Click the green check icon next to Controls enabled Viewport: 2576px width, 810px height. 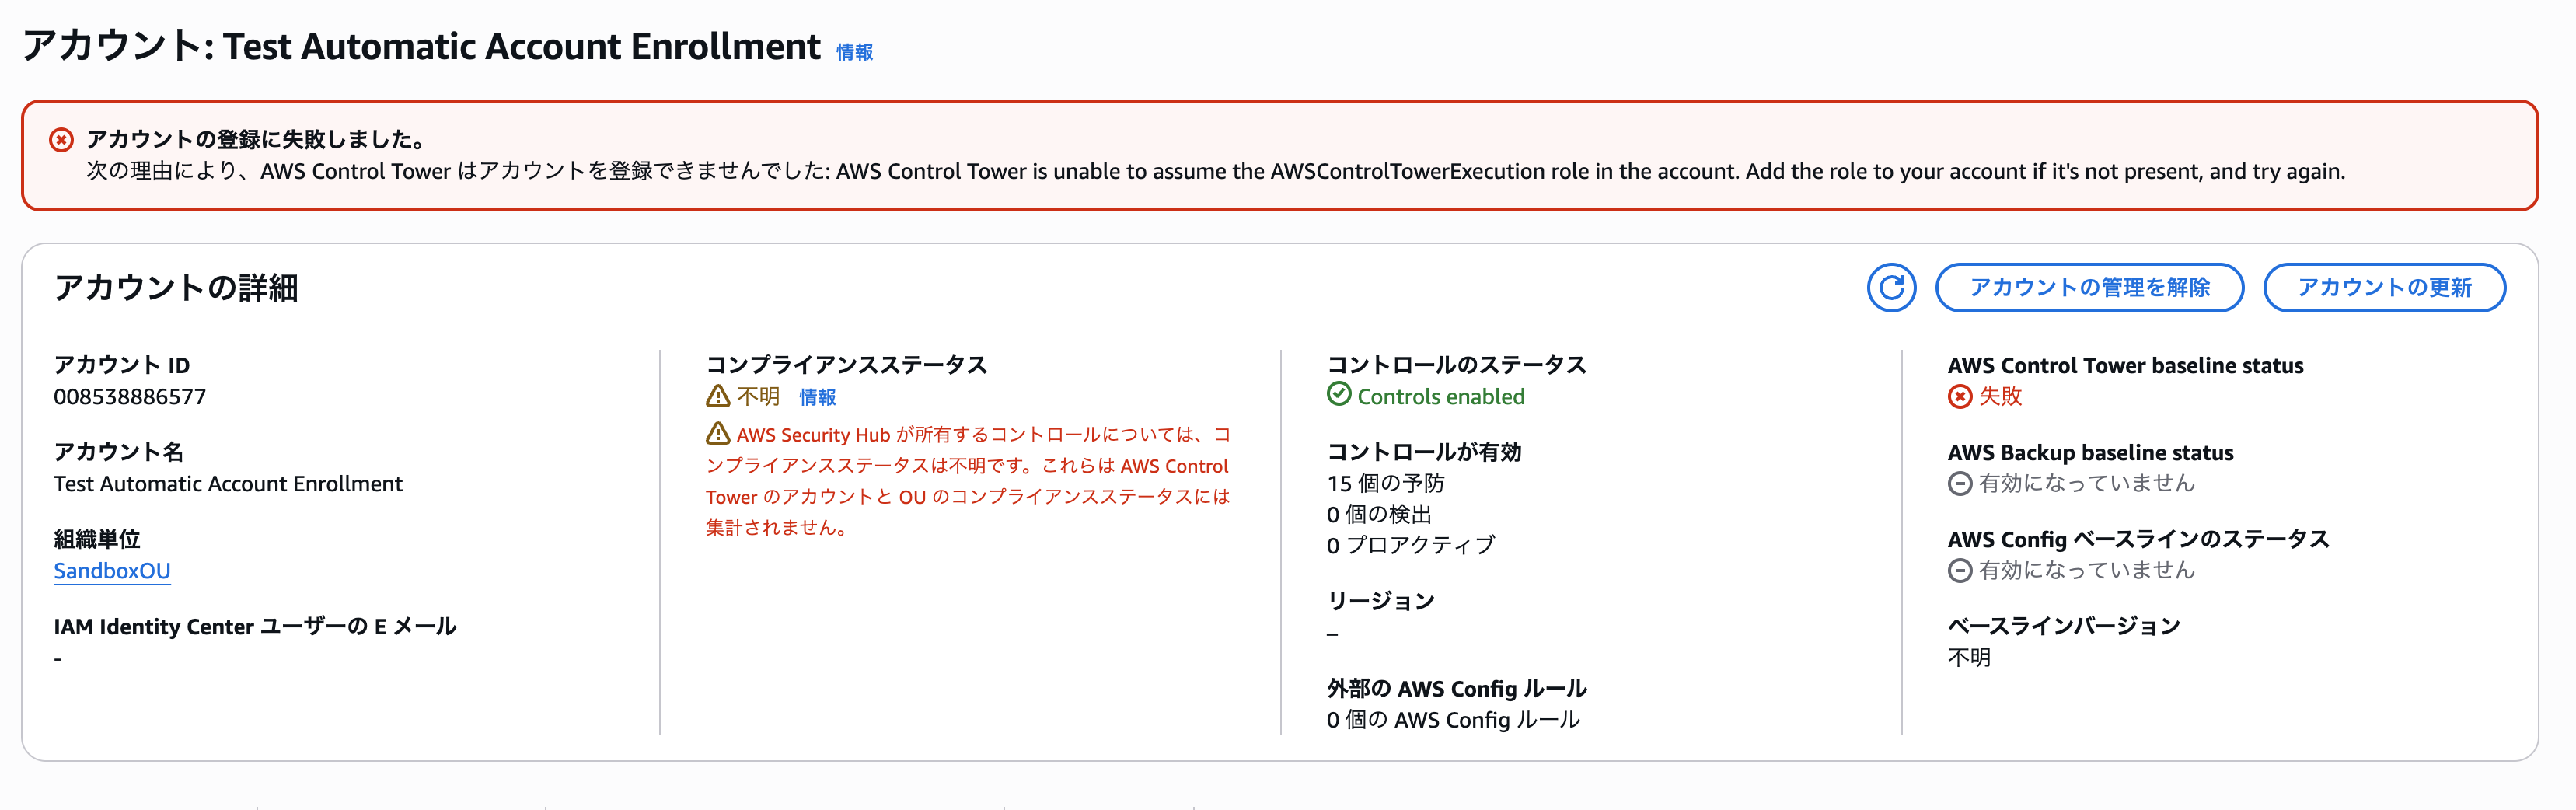[1340, 396]
